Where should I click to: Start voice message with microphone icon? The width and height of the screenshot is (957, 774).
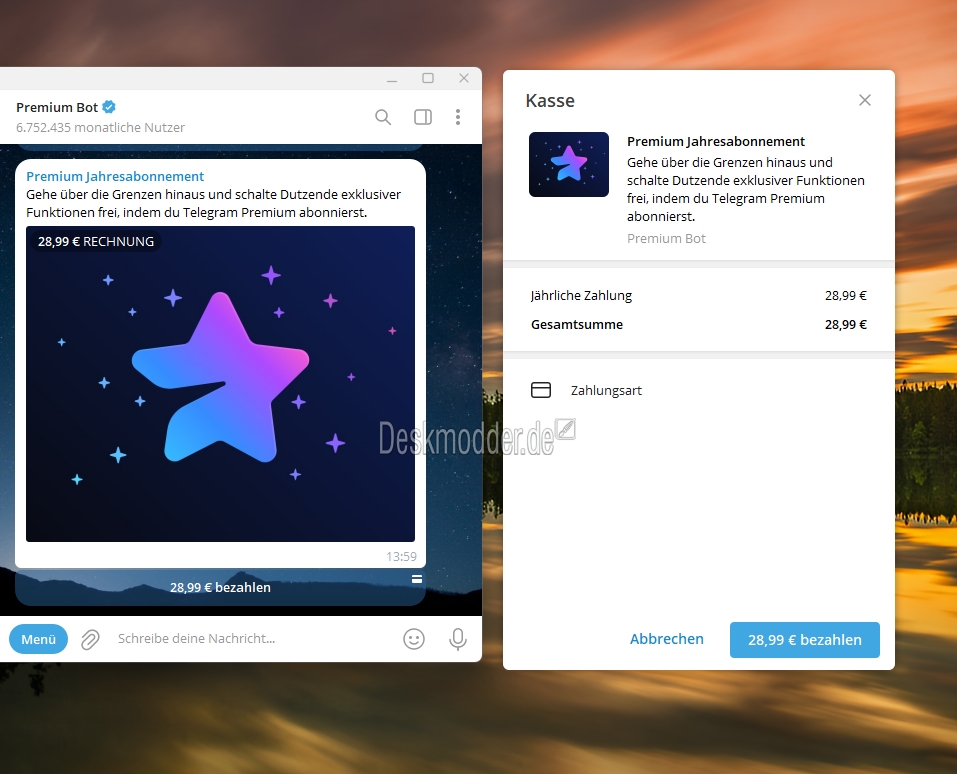tap(458, 639)
